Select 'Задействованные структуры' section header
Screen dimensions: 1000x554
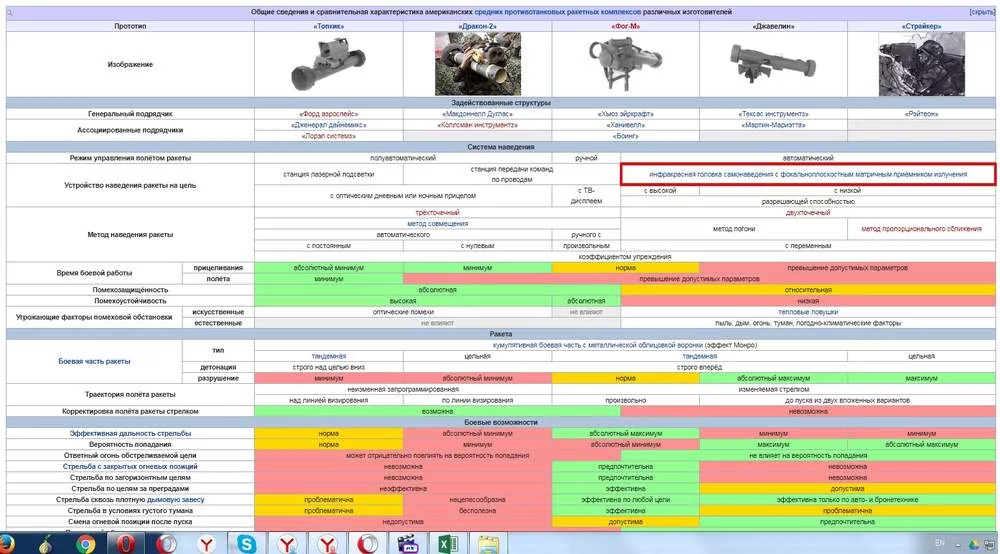[x=501, y=103]
